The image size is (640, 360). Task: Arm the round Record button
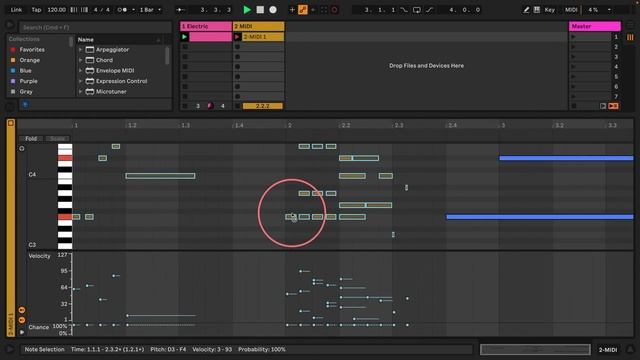(273, 9)
